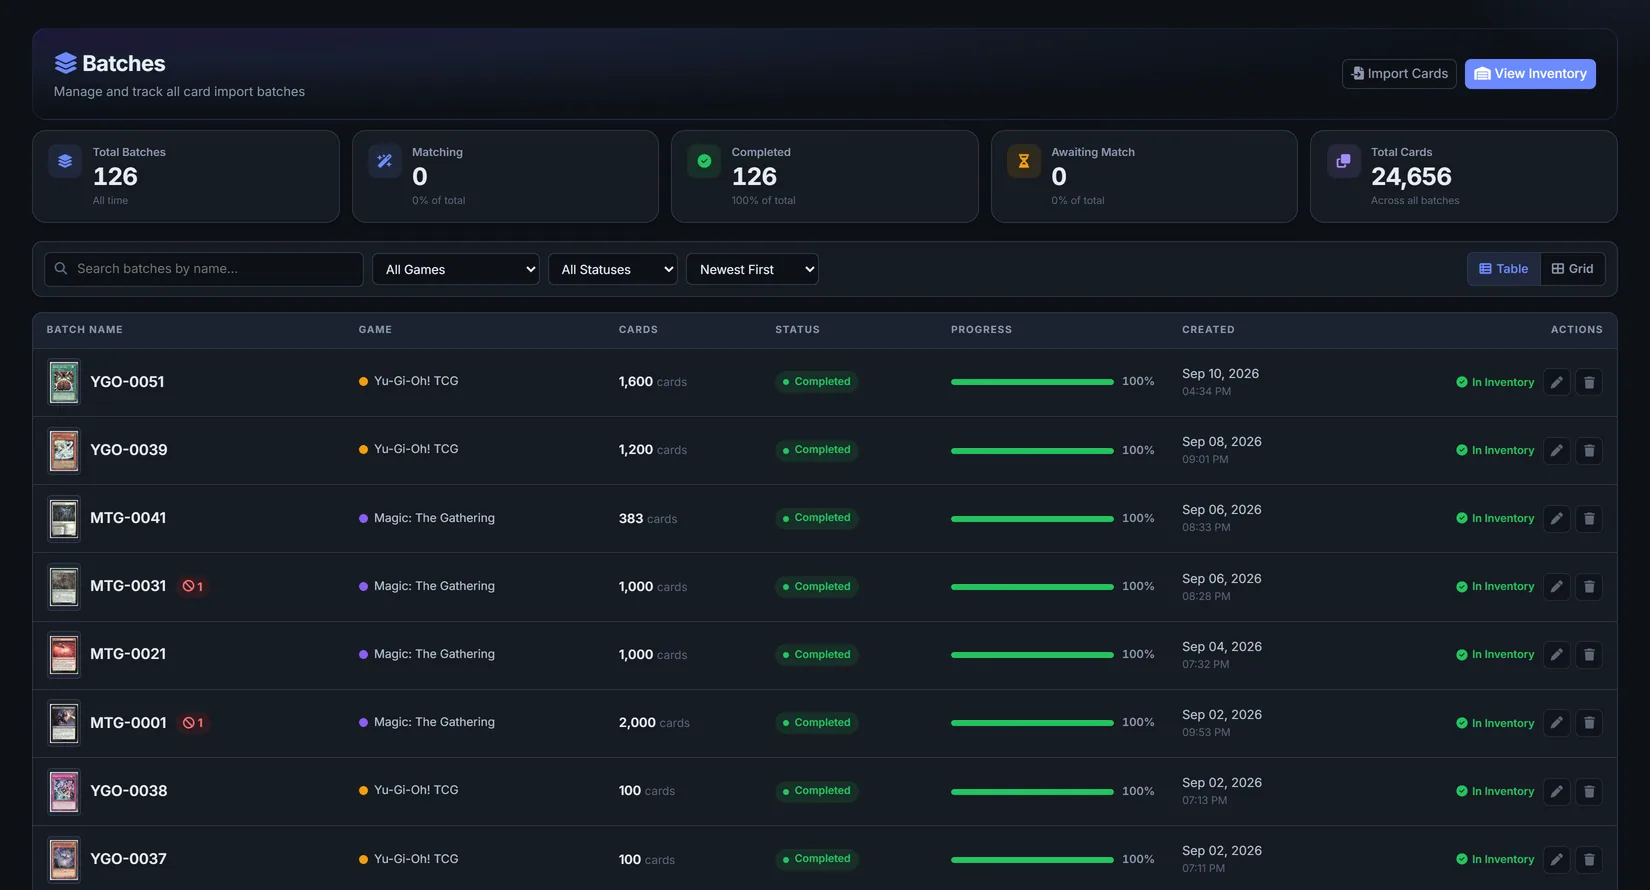
Task: Click the YGO-0038 card thumbnail
Action: [64, 791]
